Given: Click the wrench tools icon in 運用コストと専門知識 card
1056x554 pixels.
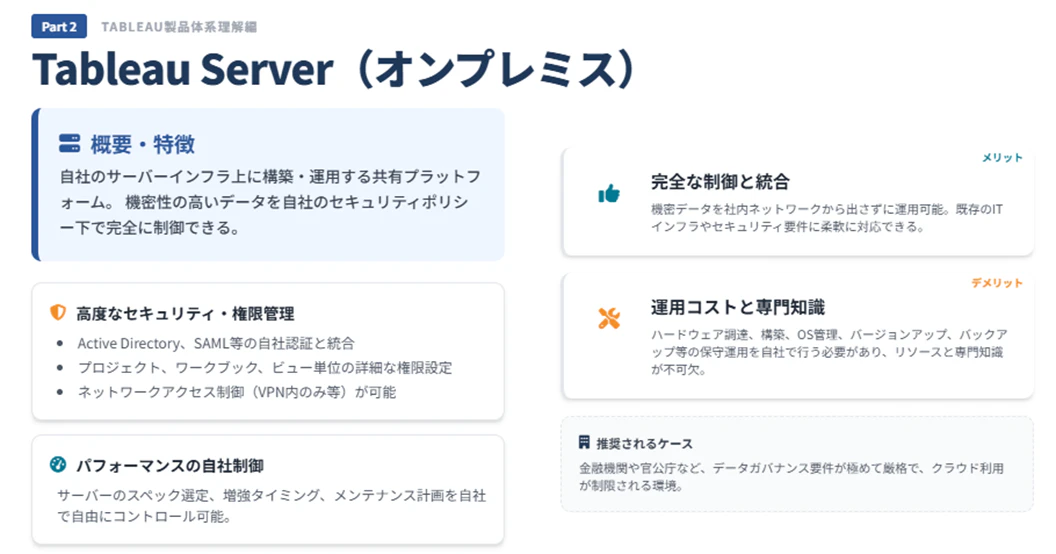Looking at the screenshot, I should pyautogui.click(x=609, y=318).
